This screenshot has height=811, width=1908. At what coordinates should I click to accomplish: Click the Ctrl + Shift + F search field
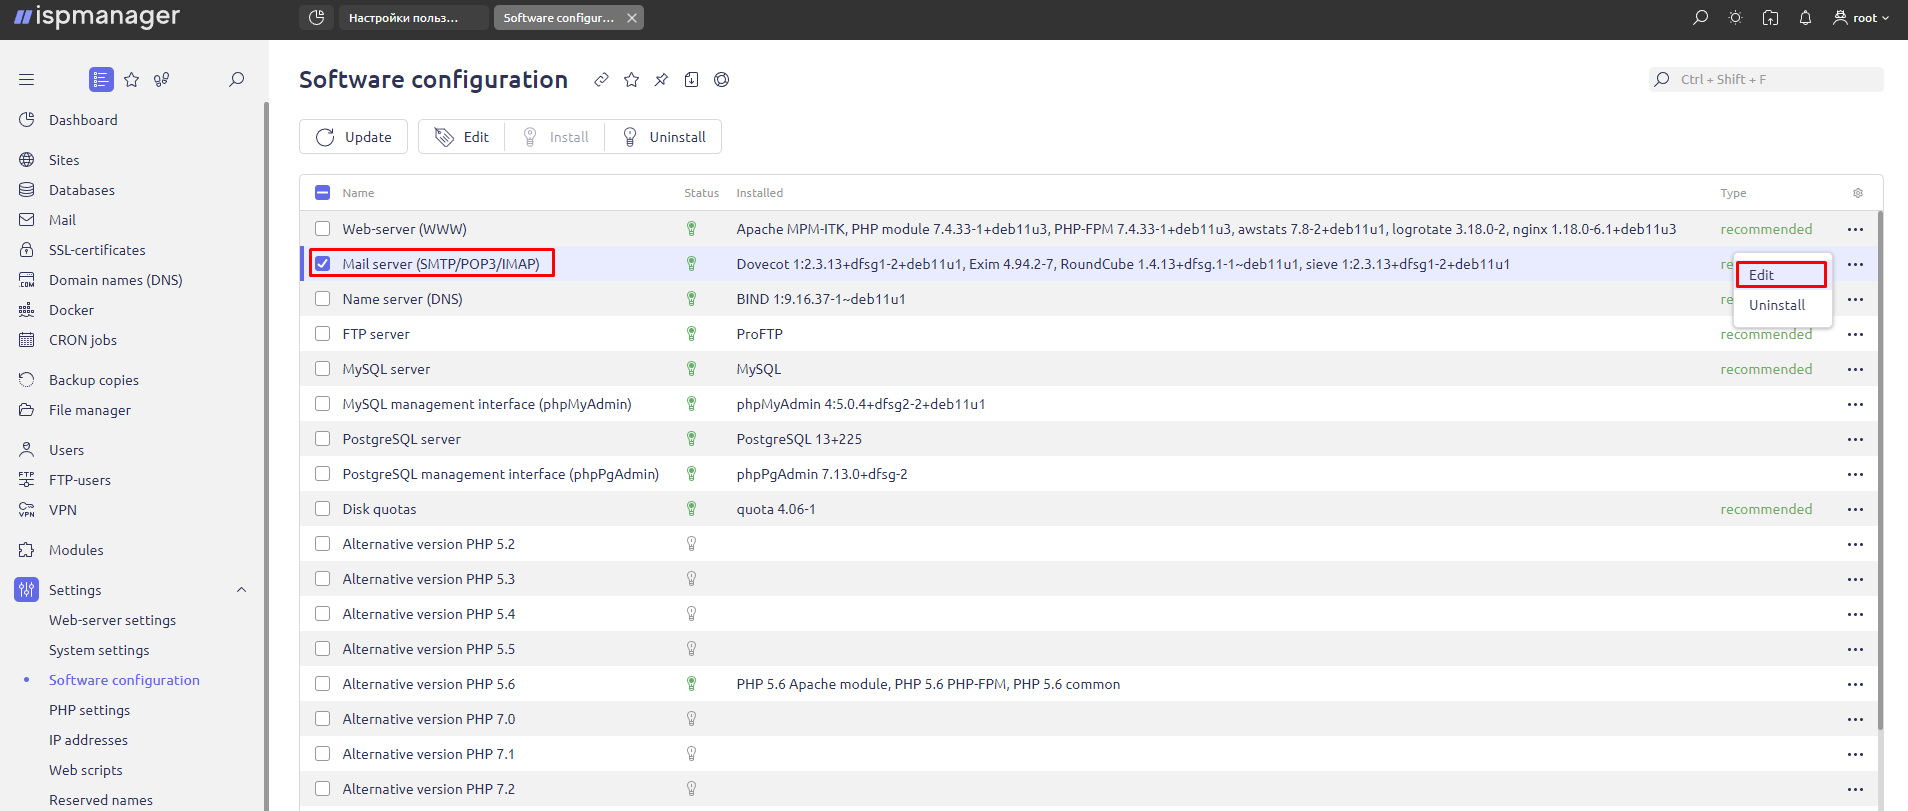point(1766,79)
